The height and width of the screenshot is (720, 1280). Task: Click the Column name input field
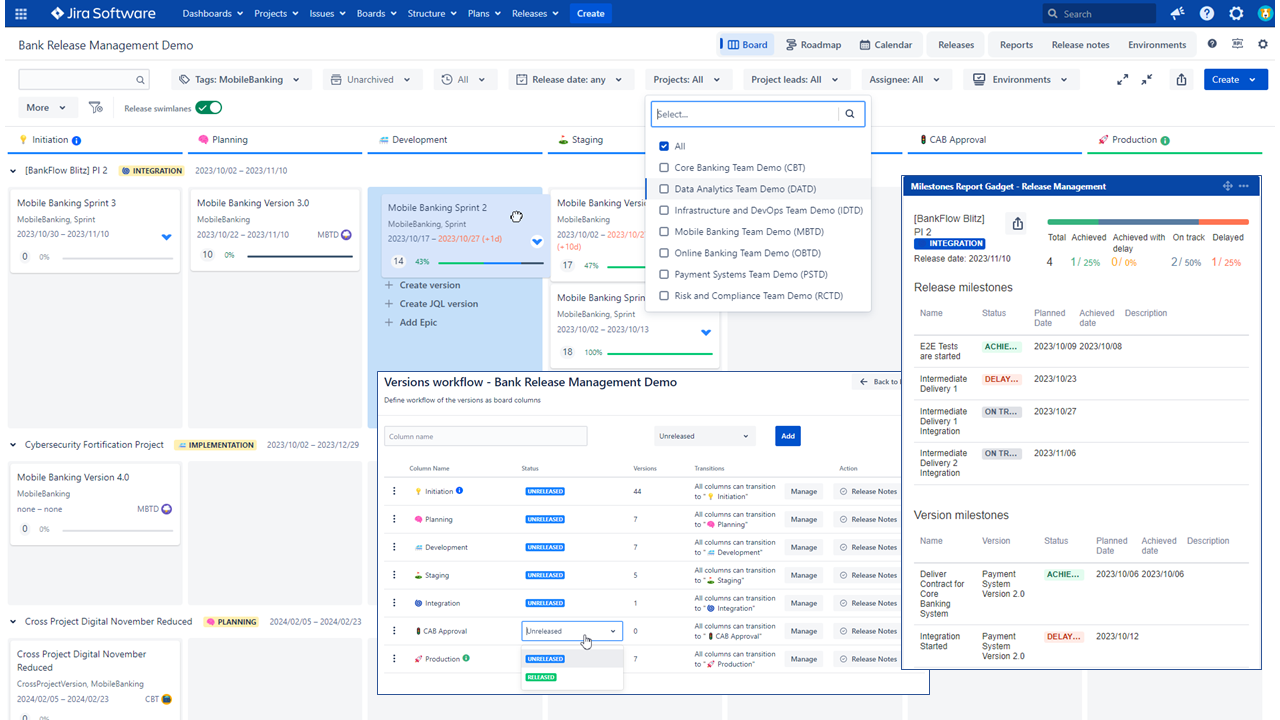(x=485, y=436)
